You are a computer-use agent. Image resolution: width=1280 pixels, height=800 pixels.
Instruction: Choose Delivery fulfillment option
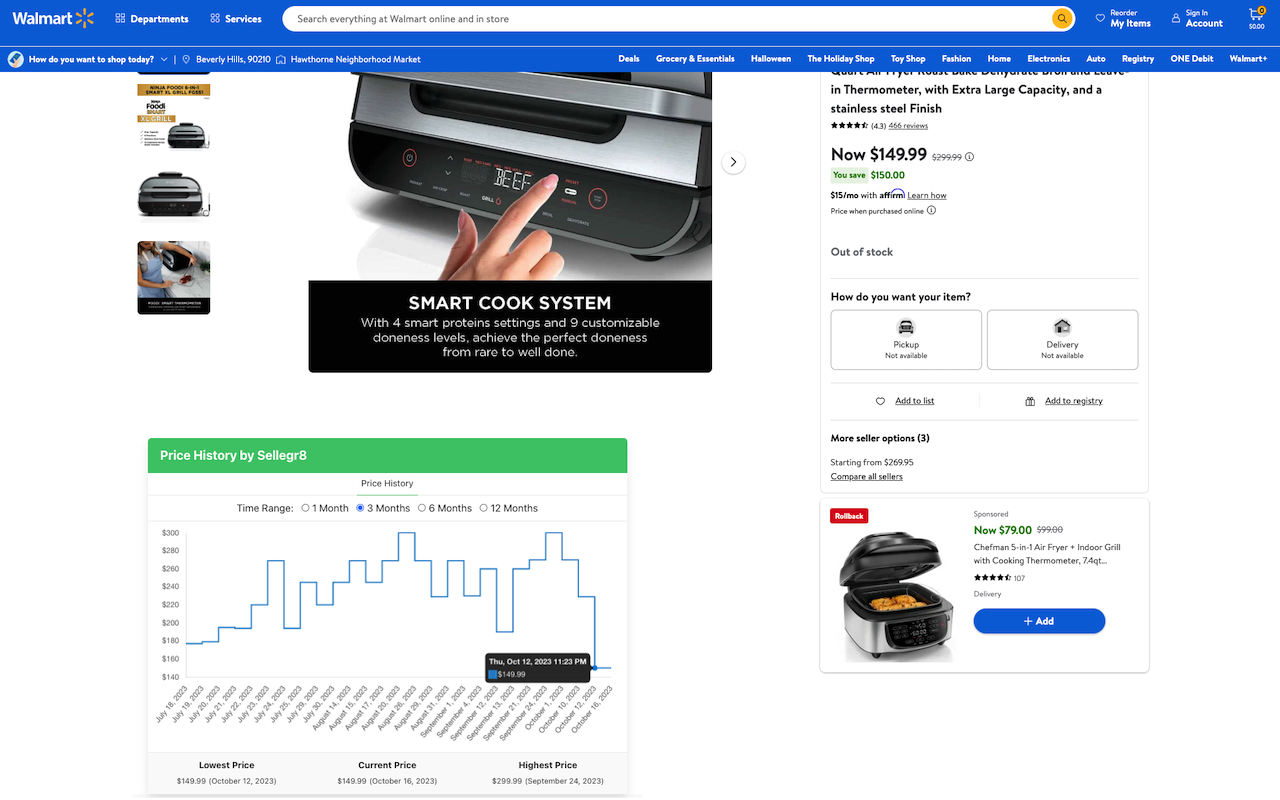point(1062,340)
